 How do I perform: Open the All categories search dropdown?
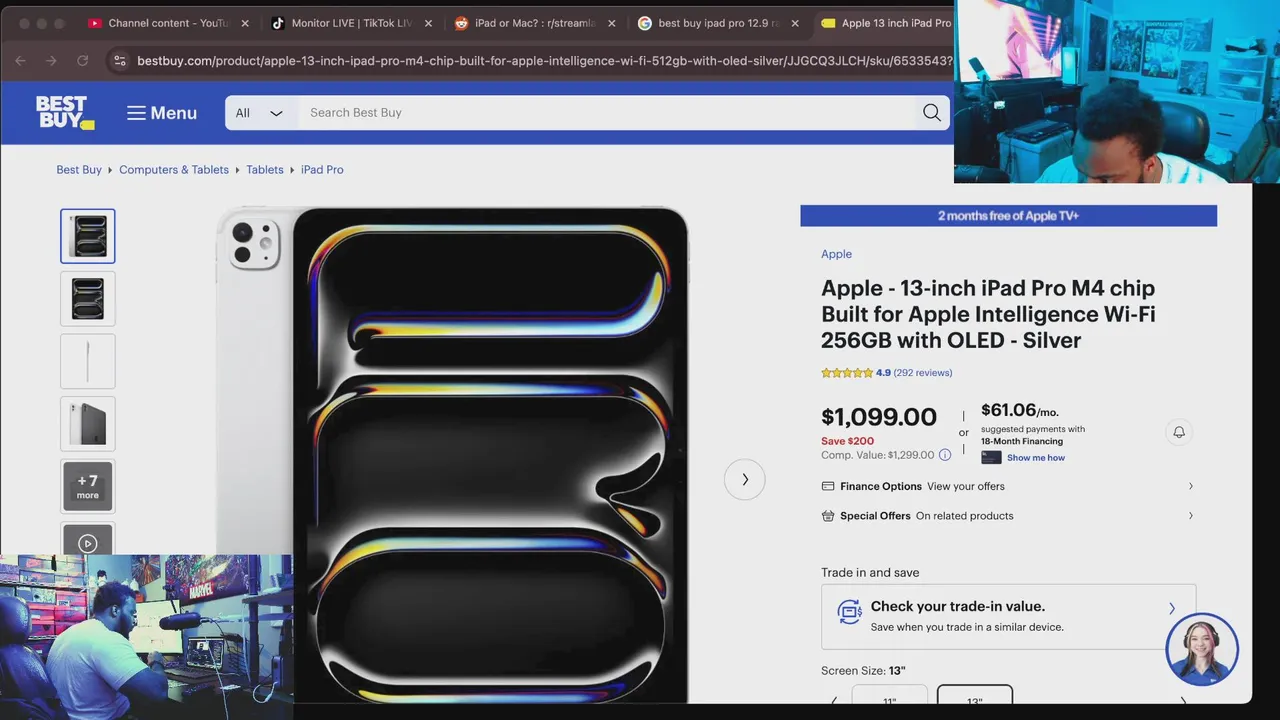259,113
